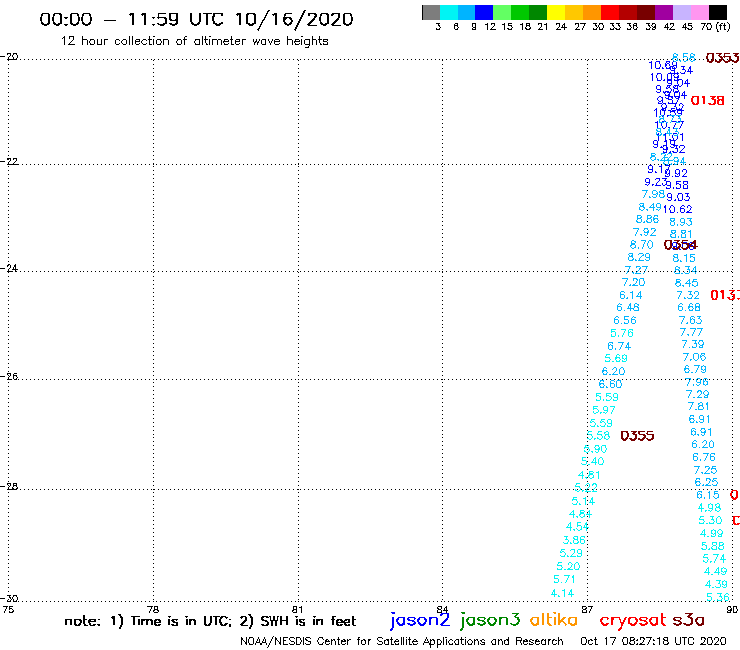This screenshot has width=740, height=650.
Task: Click the wave height value '10.62'
Action: (x=677, y=209)
